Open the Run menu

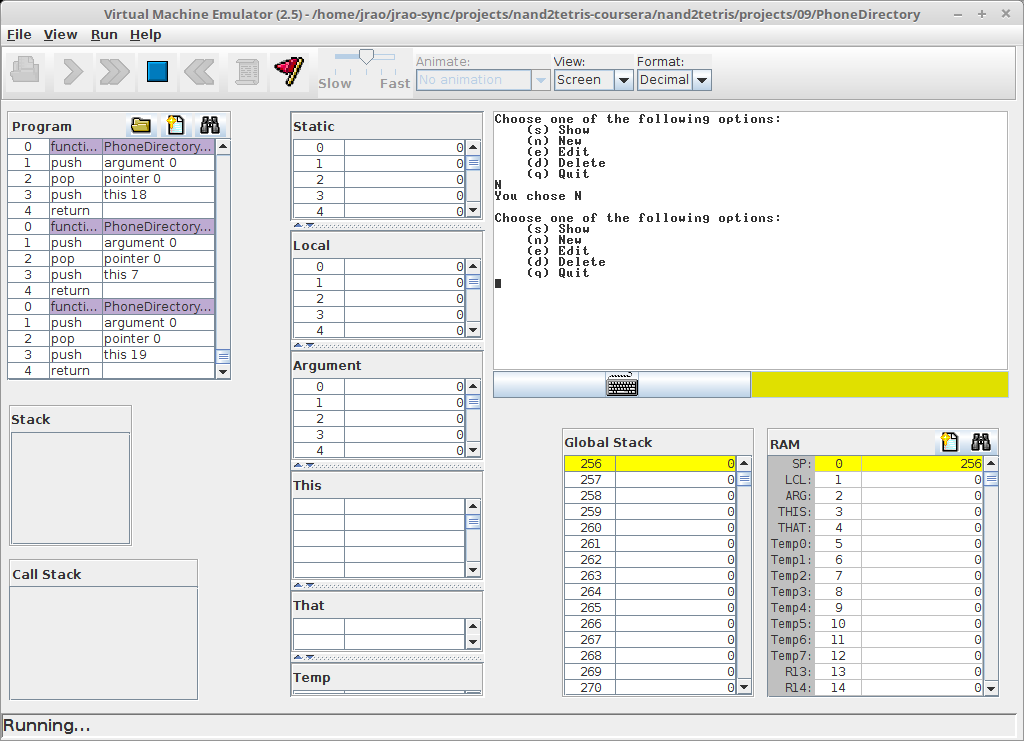104,34
